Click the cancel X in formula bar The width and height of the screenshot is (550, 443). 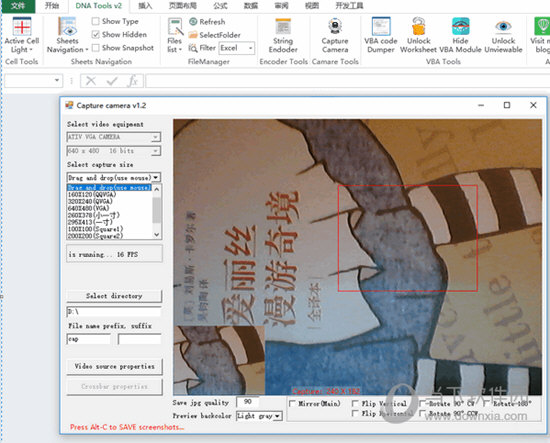(91, 81)
